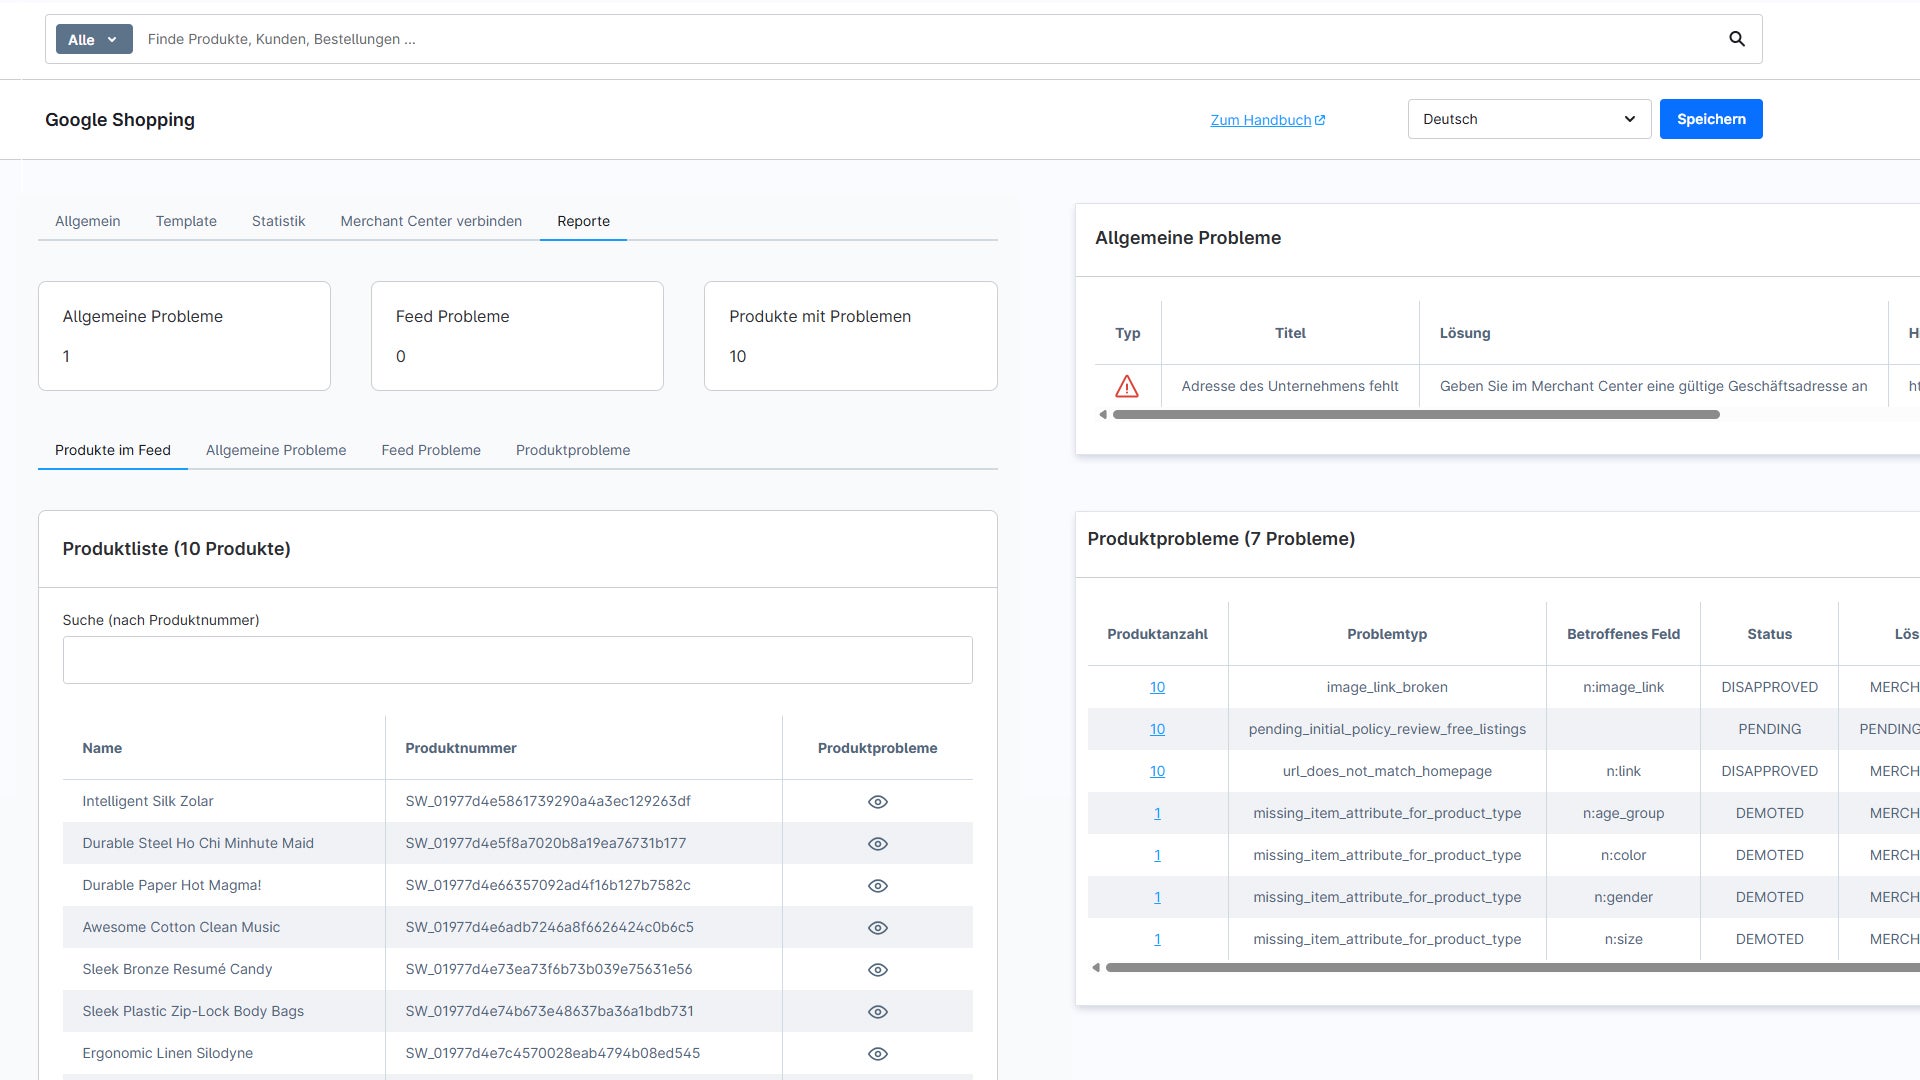Click the search magnifier icon
Screen dimensions: 1920x1080
click(1737, 39)
